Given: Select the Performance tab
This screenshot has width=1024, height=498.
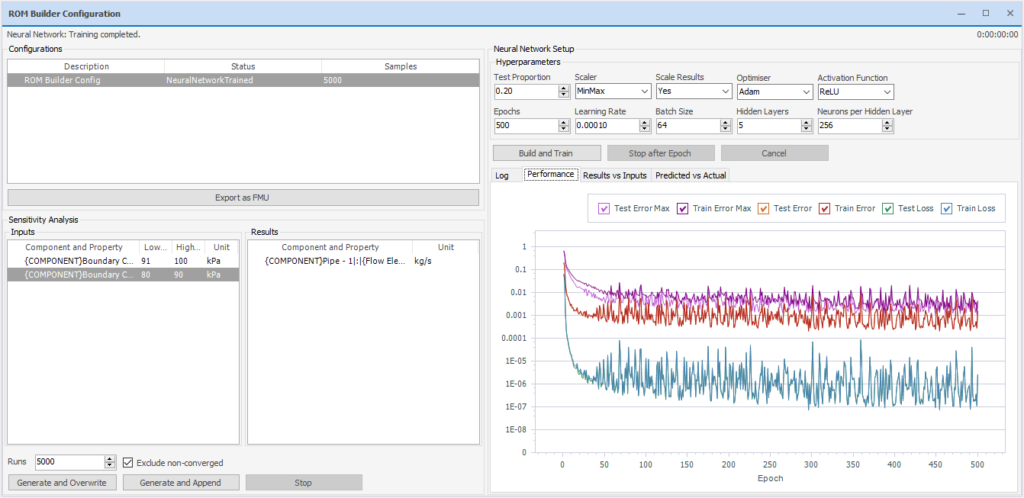Looking at the screenshot, I should tap(551, 174).
